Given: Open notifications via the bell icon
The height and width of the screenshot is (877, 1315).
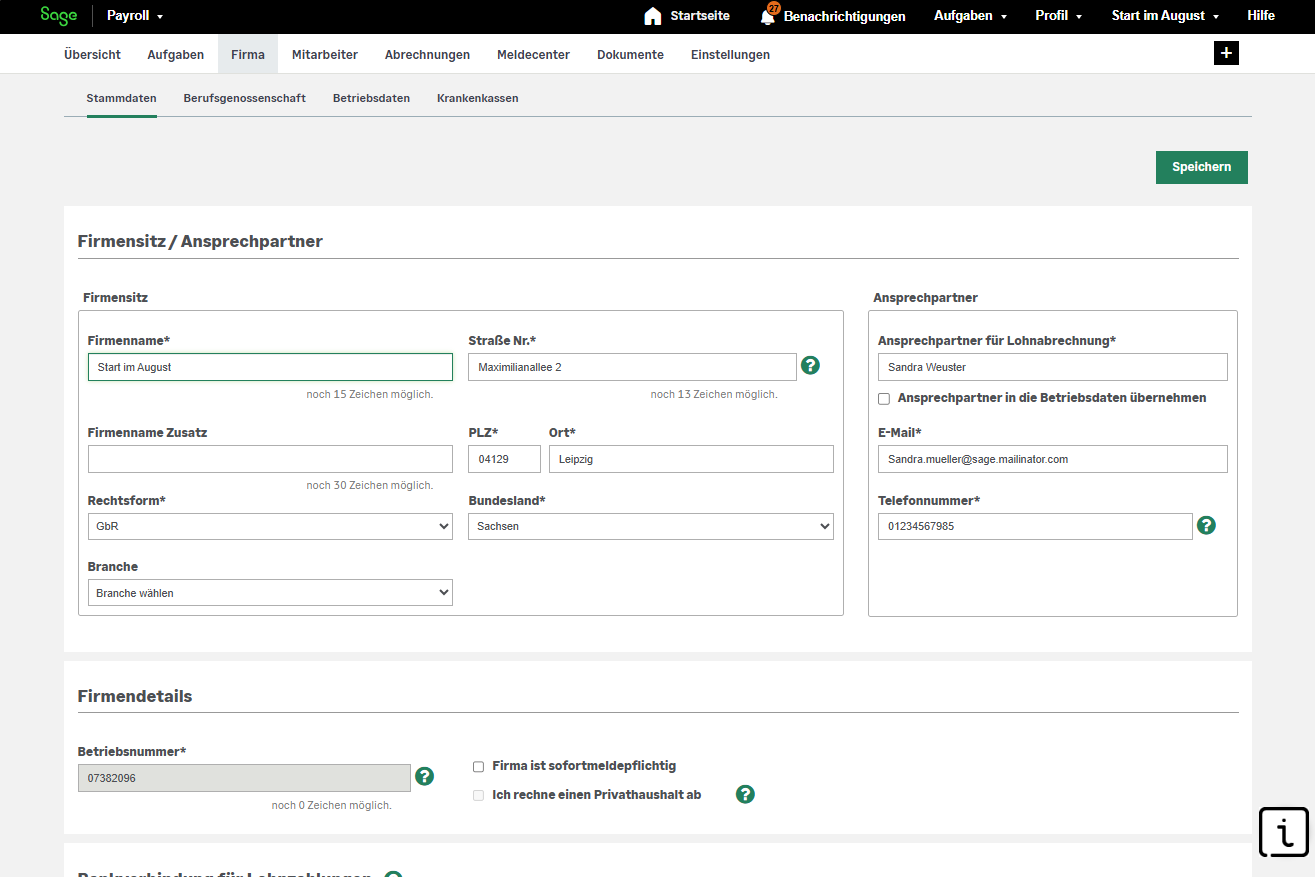Looking at the screenshot, I should [x=768, y=15].
